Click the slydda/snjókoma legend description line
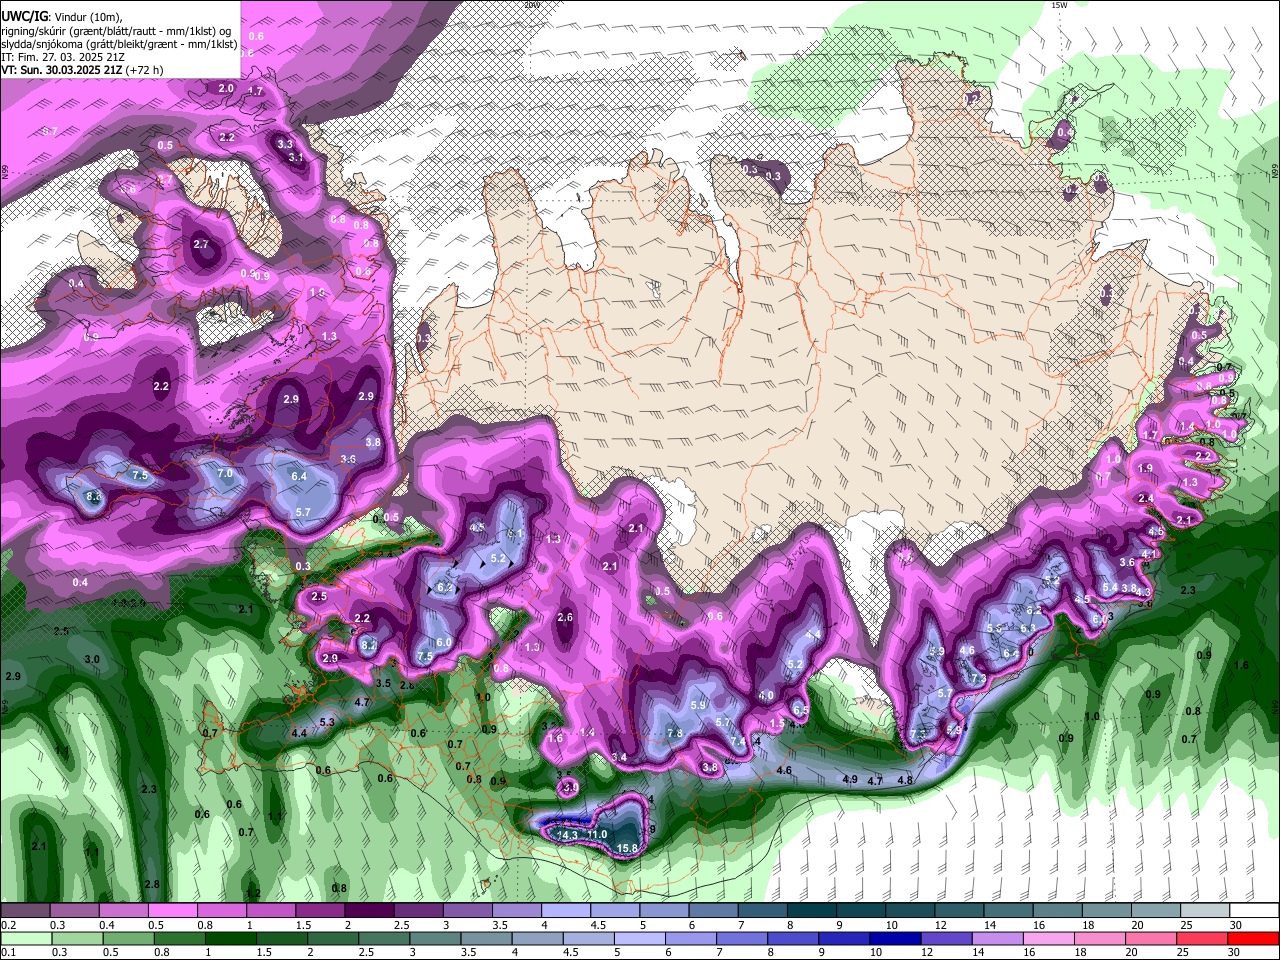 click(x=119, y=44)
